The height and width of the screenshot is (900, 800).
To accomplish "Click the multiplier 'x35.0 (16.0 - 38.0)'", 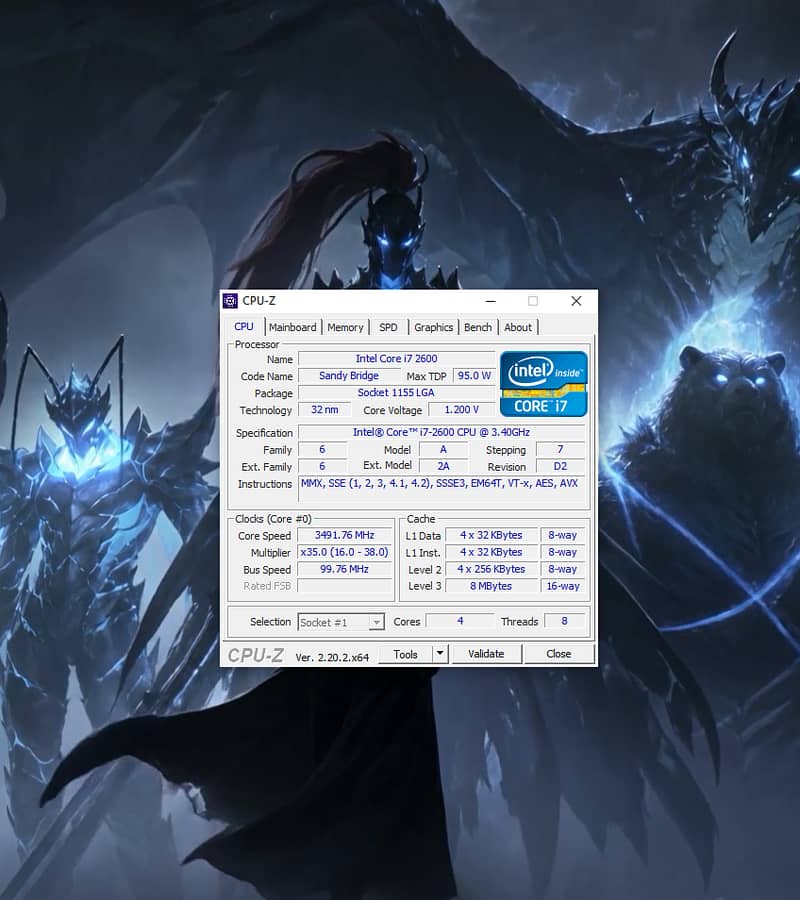I will pos(344,552).
